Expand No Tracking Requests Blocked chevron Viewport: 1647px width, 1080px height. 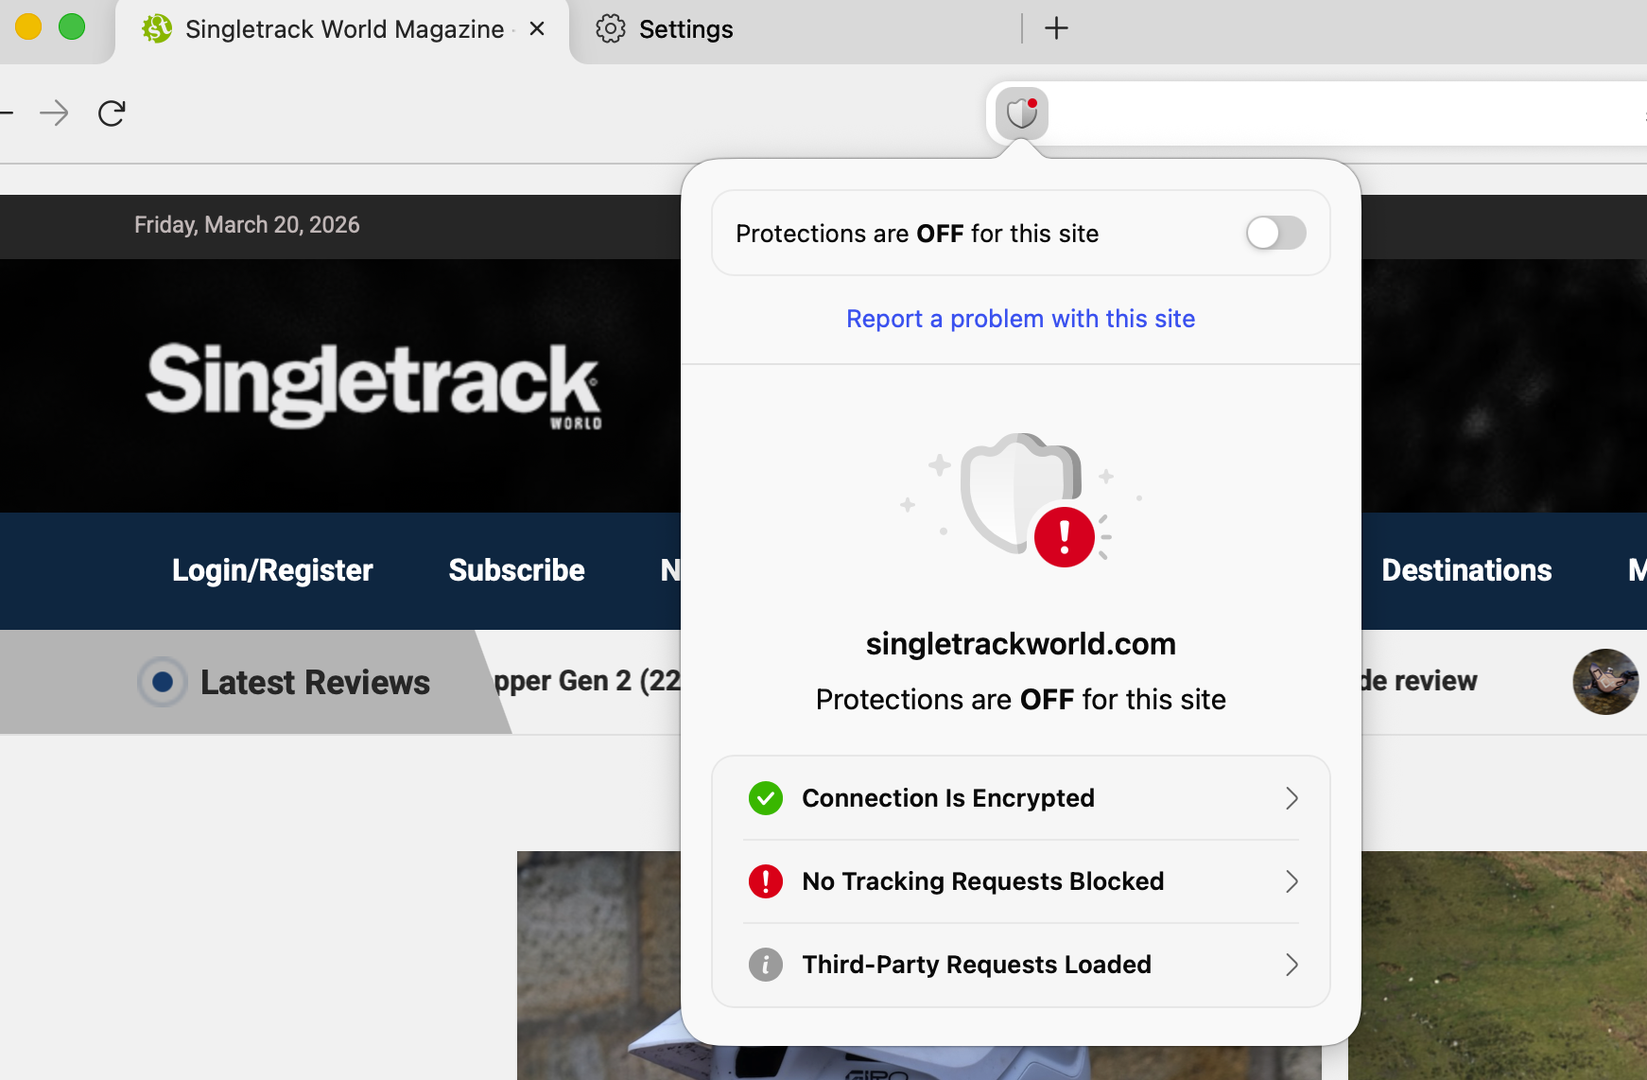(1291, 881)
